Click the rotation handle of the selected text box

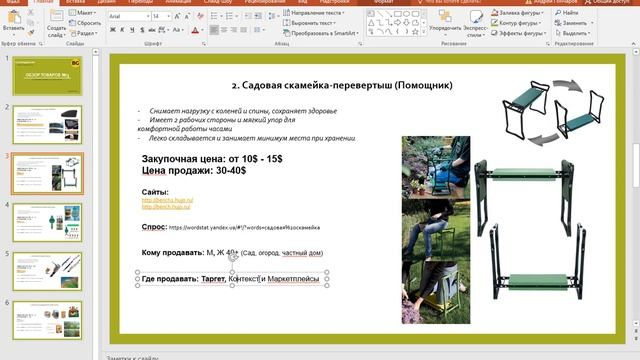[x=232, y=257]
